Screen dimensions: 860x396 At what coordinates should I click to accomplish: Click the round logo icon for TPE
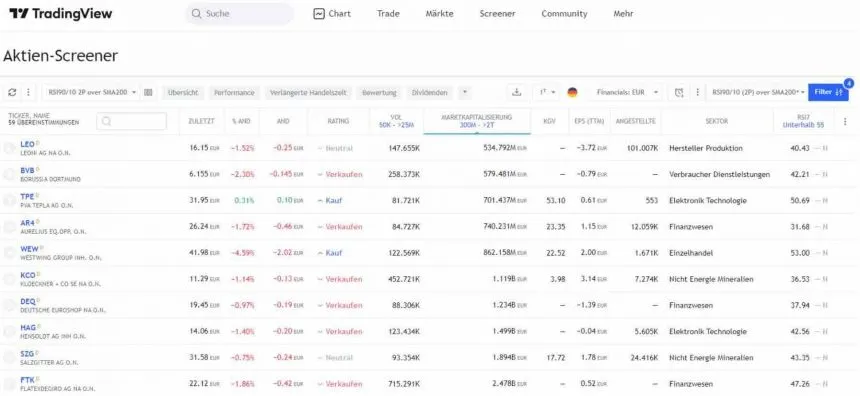(x=9, y=200)
